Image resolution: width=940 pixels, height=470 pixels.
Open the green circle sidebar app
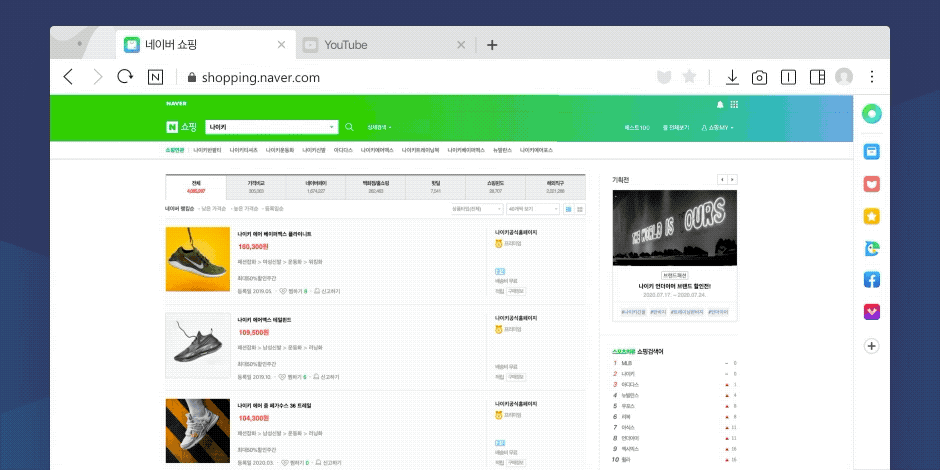pyautogui.click(x=872, y=114)
